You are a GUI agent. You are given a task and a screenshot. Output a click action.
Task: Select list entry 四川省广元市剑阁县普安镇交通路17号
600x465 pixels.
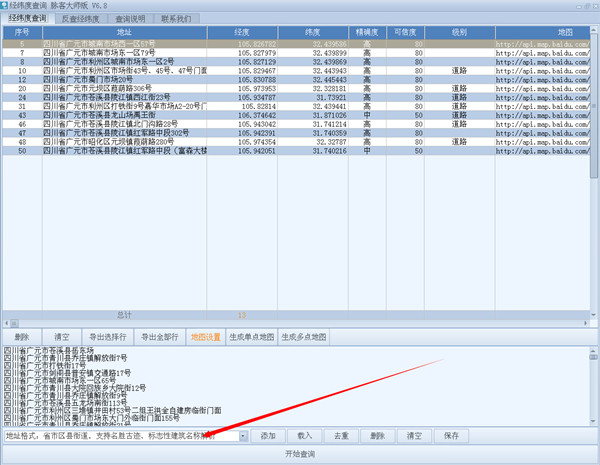coord(67,373)
